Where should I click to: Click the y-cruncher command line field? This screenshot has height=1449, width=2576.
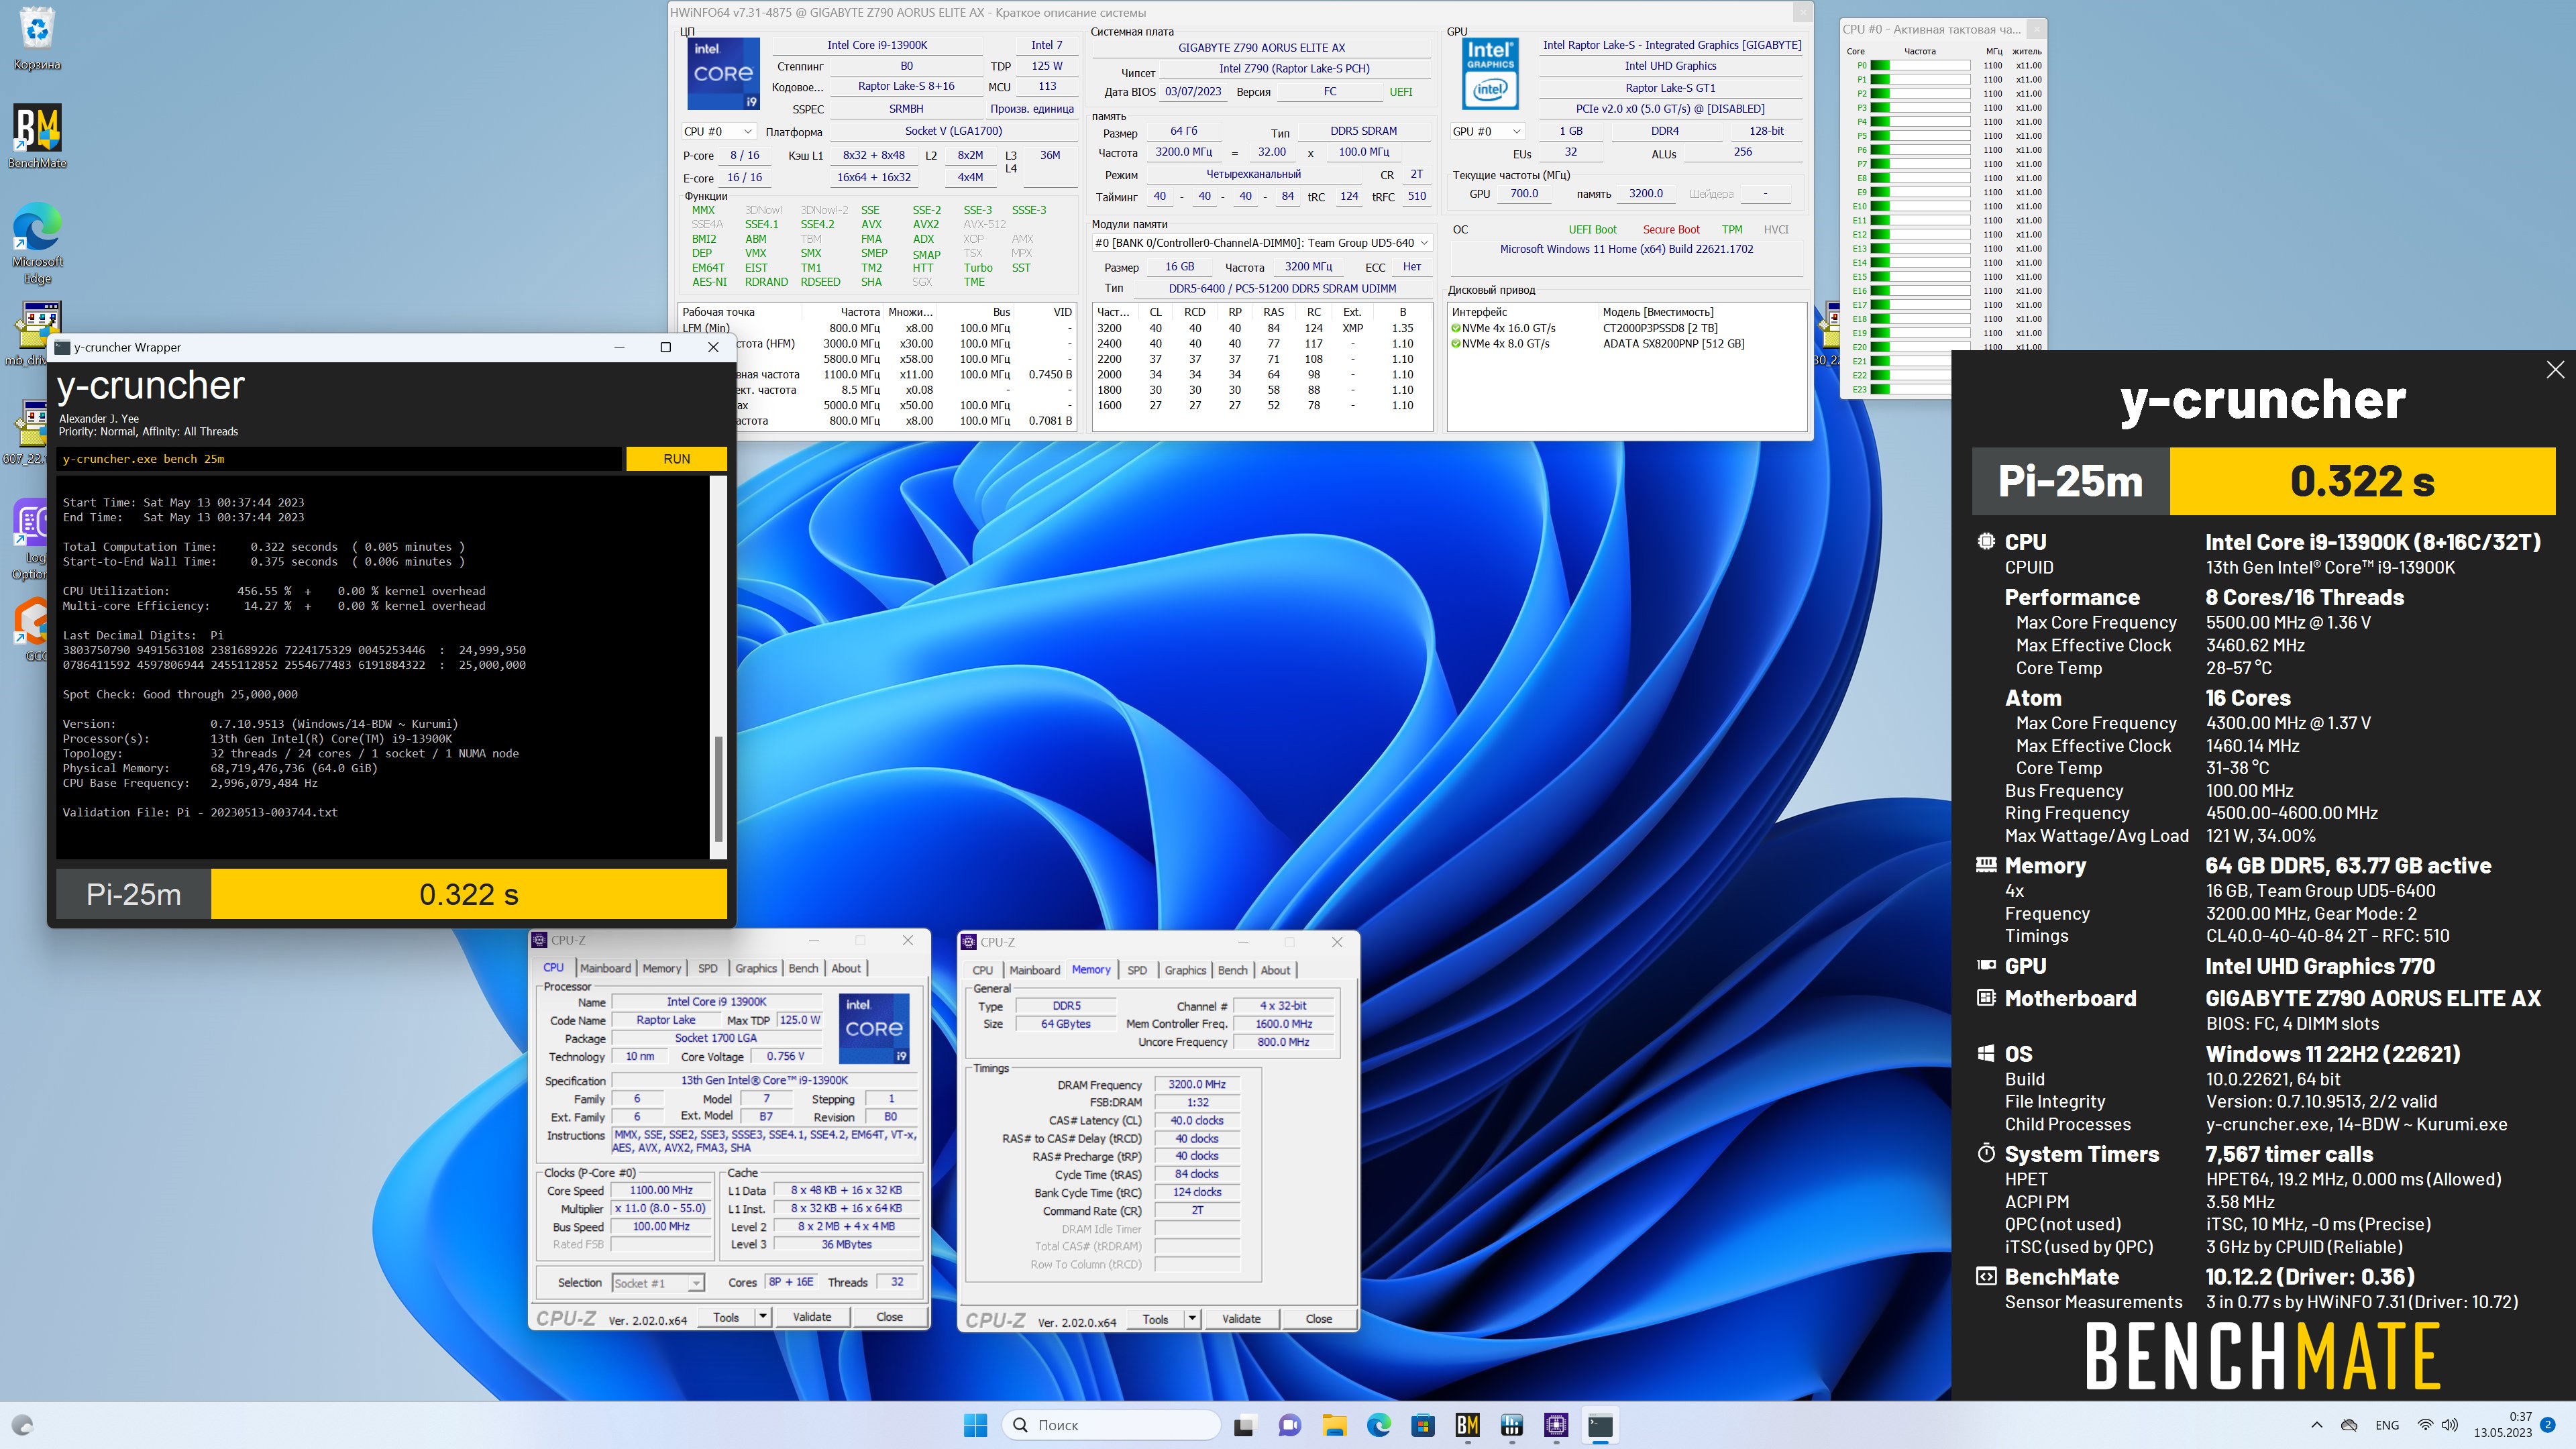point(340,459)
